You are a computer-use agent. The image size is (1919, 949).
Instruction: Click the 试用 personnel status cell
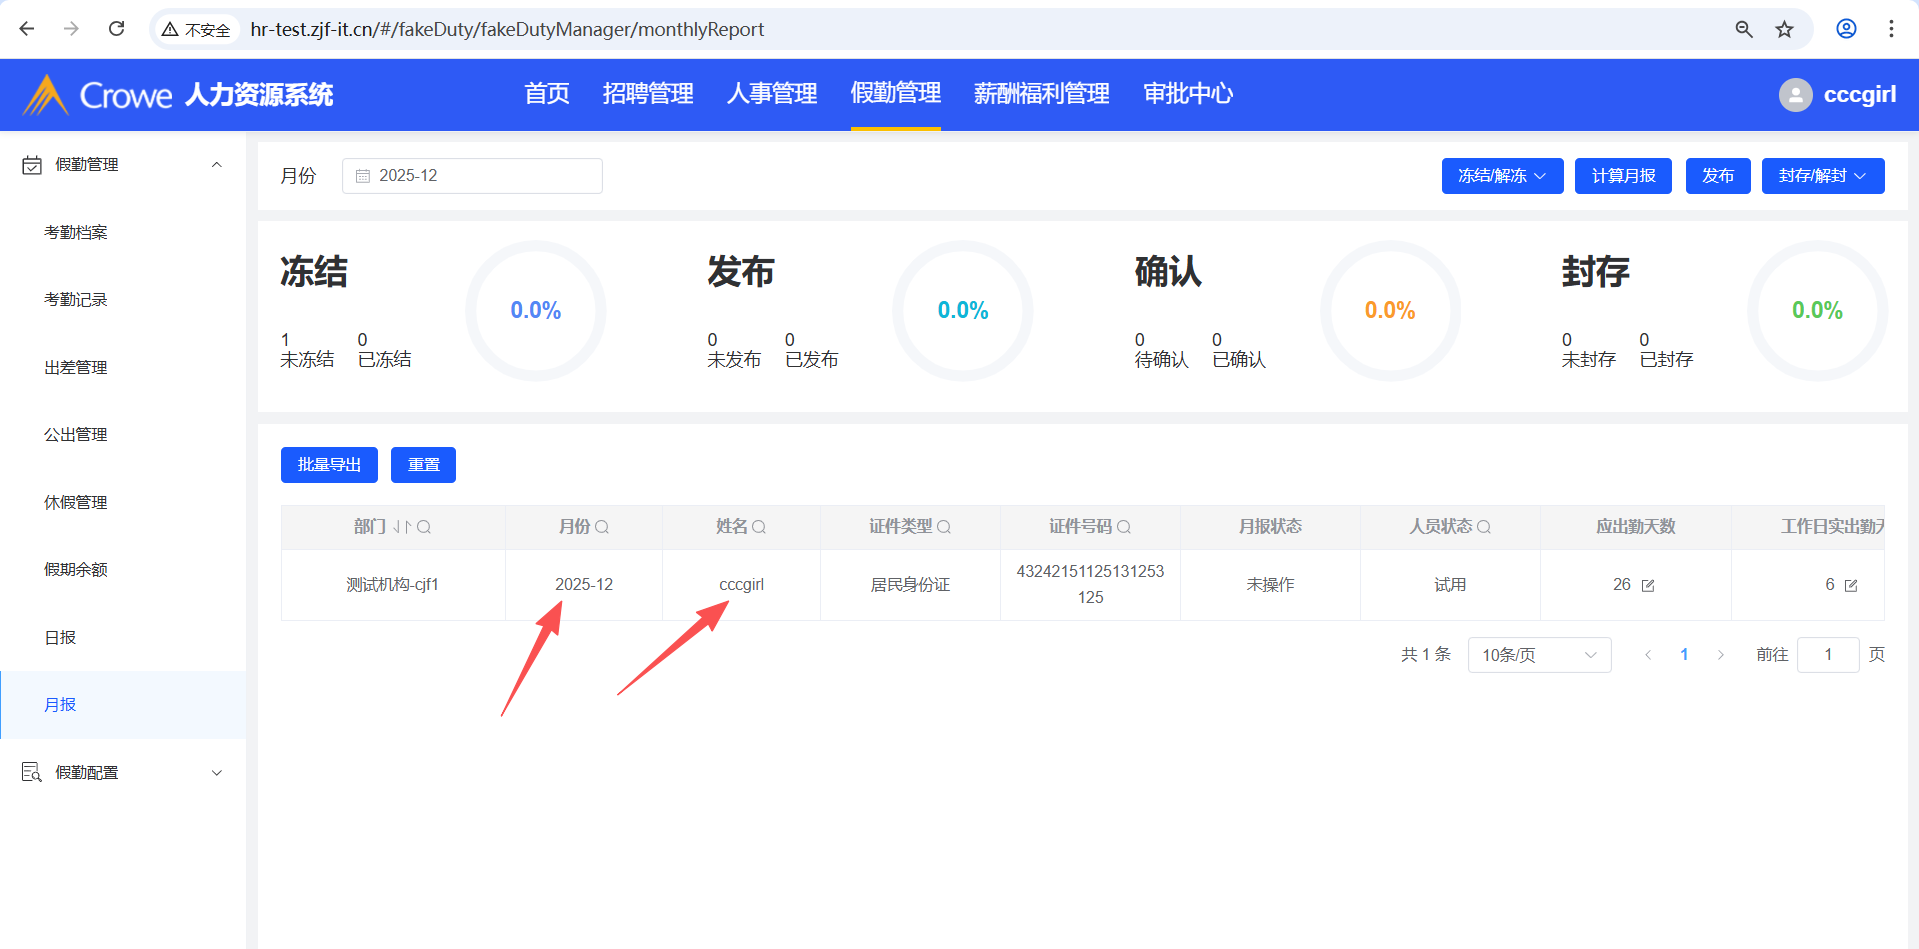(x=1450, y=585)
